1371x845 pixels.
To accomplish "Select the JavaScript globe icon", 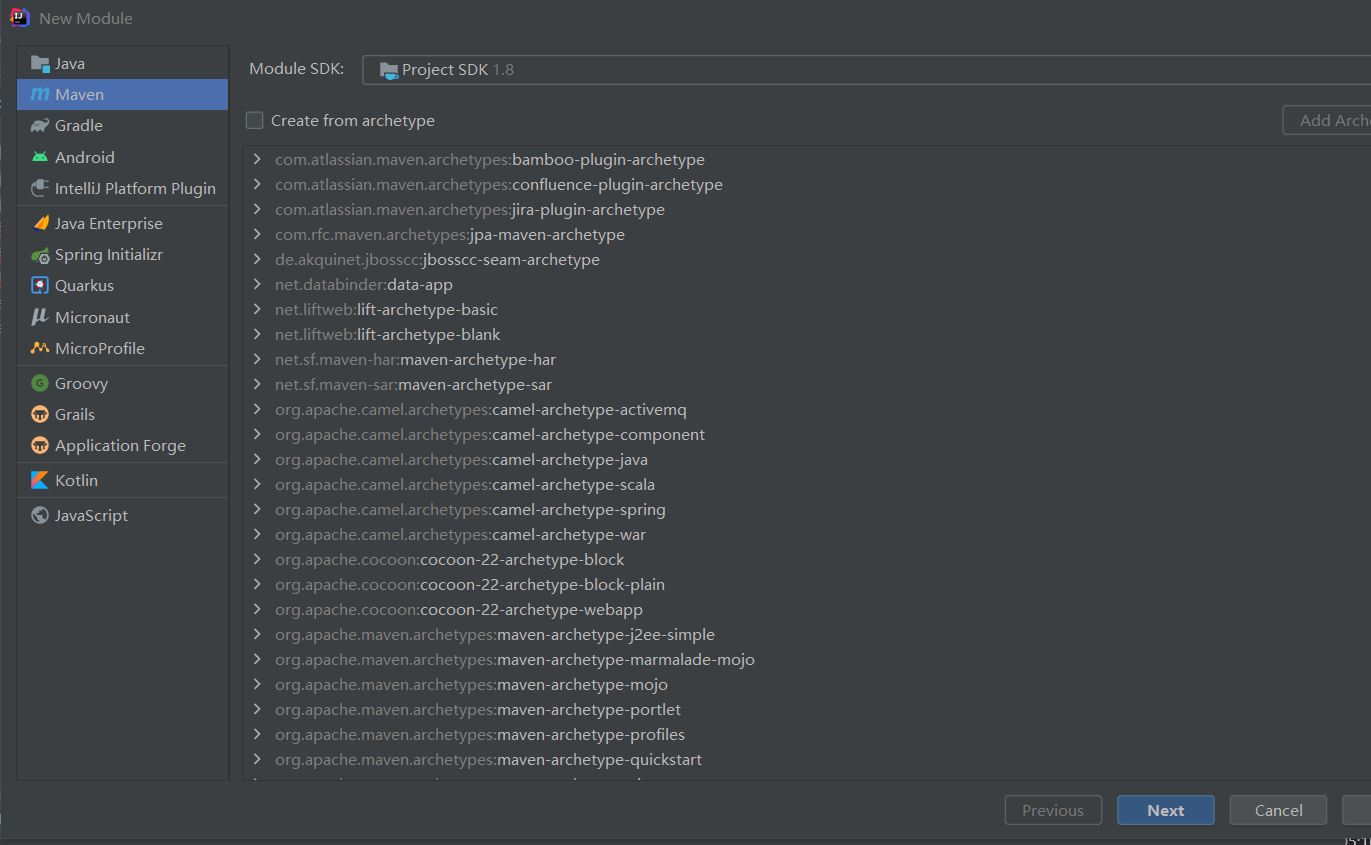I will (40, 515).
